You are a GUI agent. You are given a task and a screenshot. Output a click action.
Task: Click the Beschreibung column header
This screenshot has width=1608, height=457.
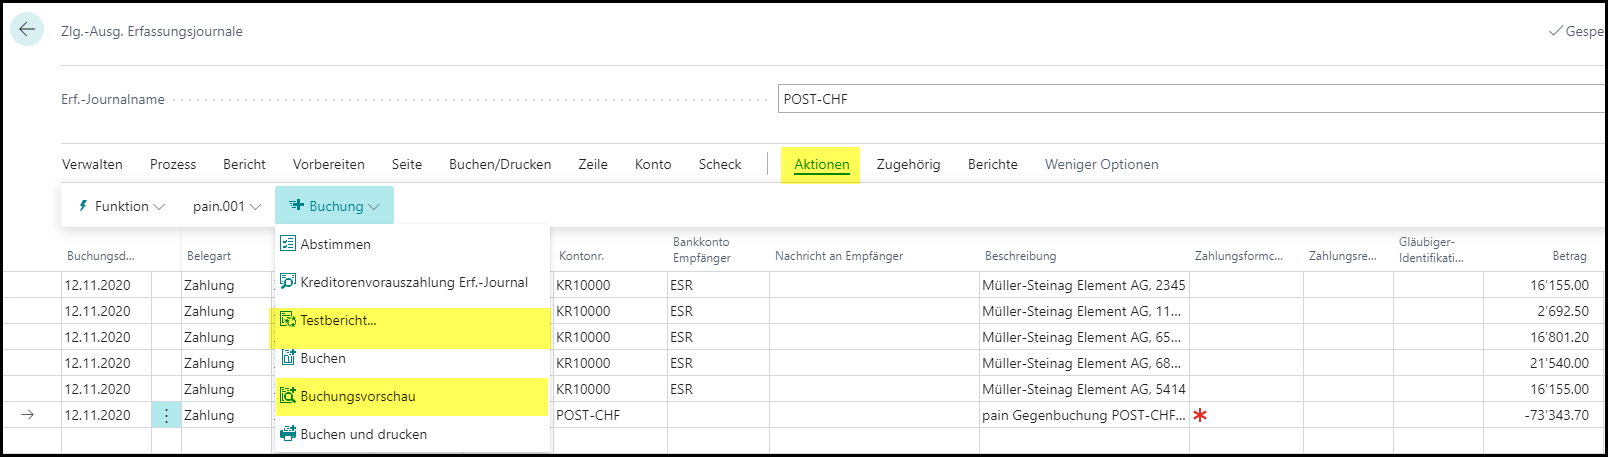pos(1020,256)
